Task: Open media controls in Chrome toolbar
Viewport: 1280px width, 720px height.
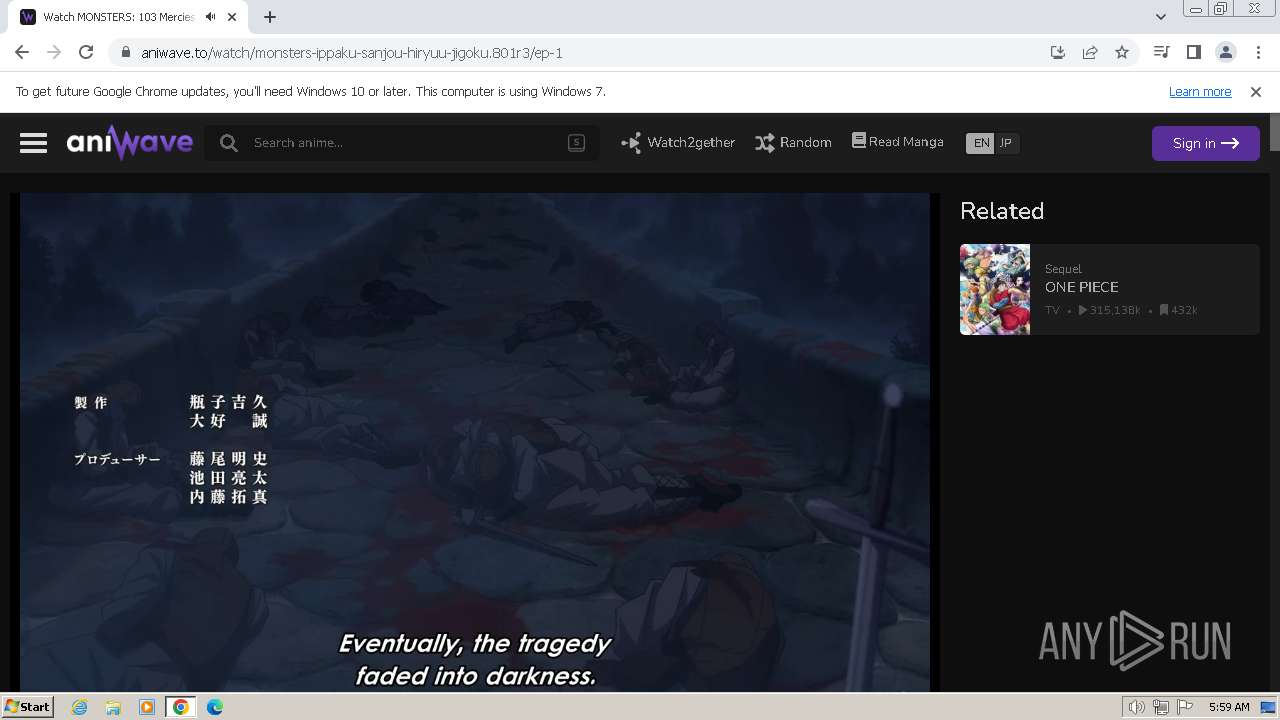Action: click(1161, 52)
